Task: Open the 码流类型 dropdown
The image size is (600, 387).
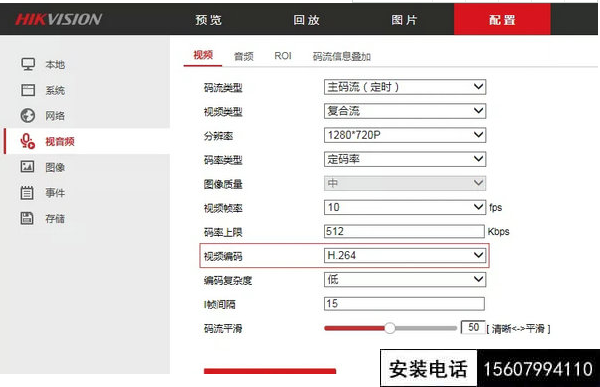Action: tap(405, 87)
